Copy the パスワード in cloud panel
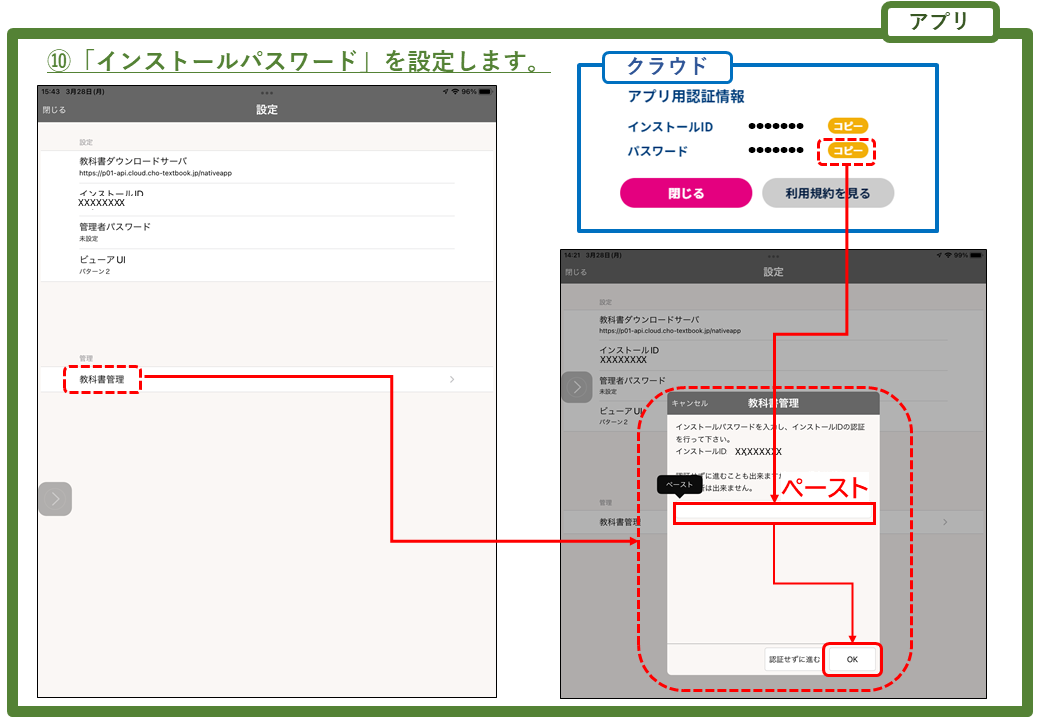1040x720 pixels. (848, 150)
